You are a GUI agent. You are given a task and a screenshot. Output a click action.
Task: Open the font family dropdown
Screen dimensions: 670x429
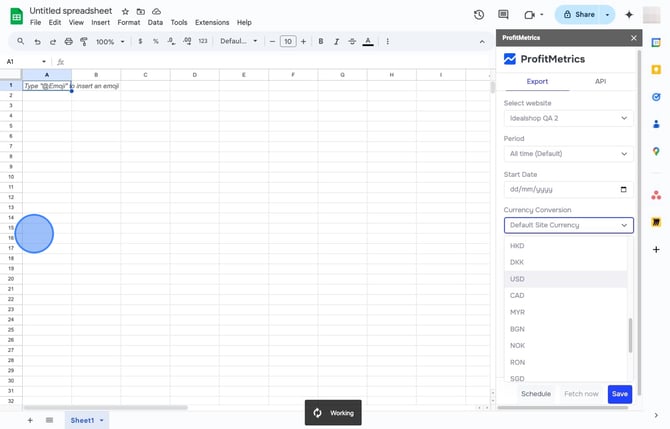click(238, 41)
